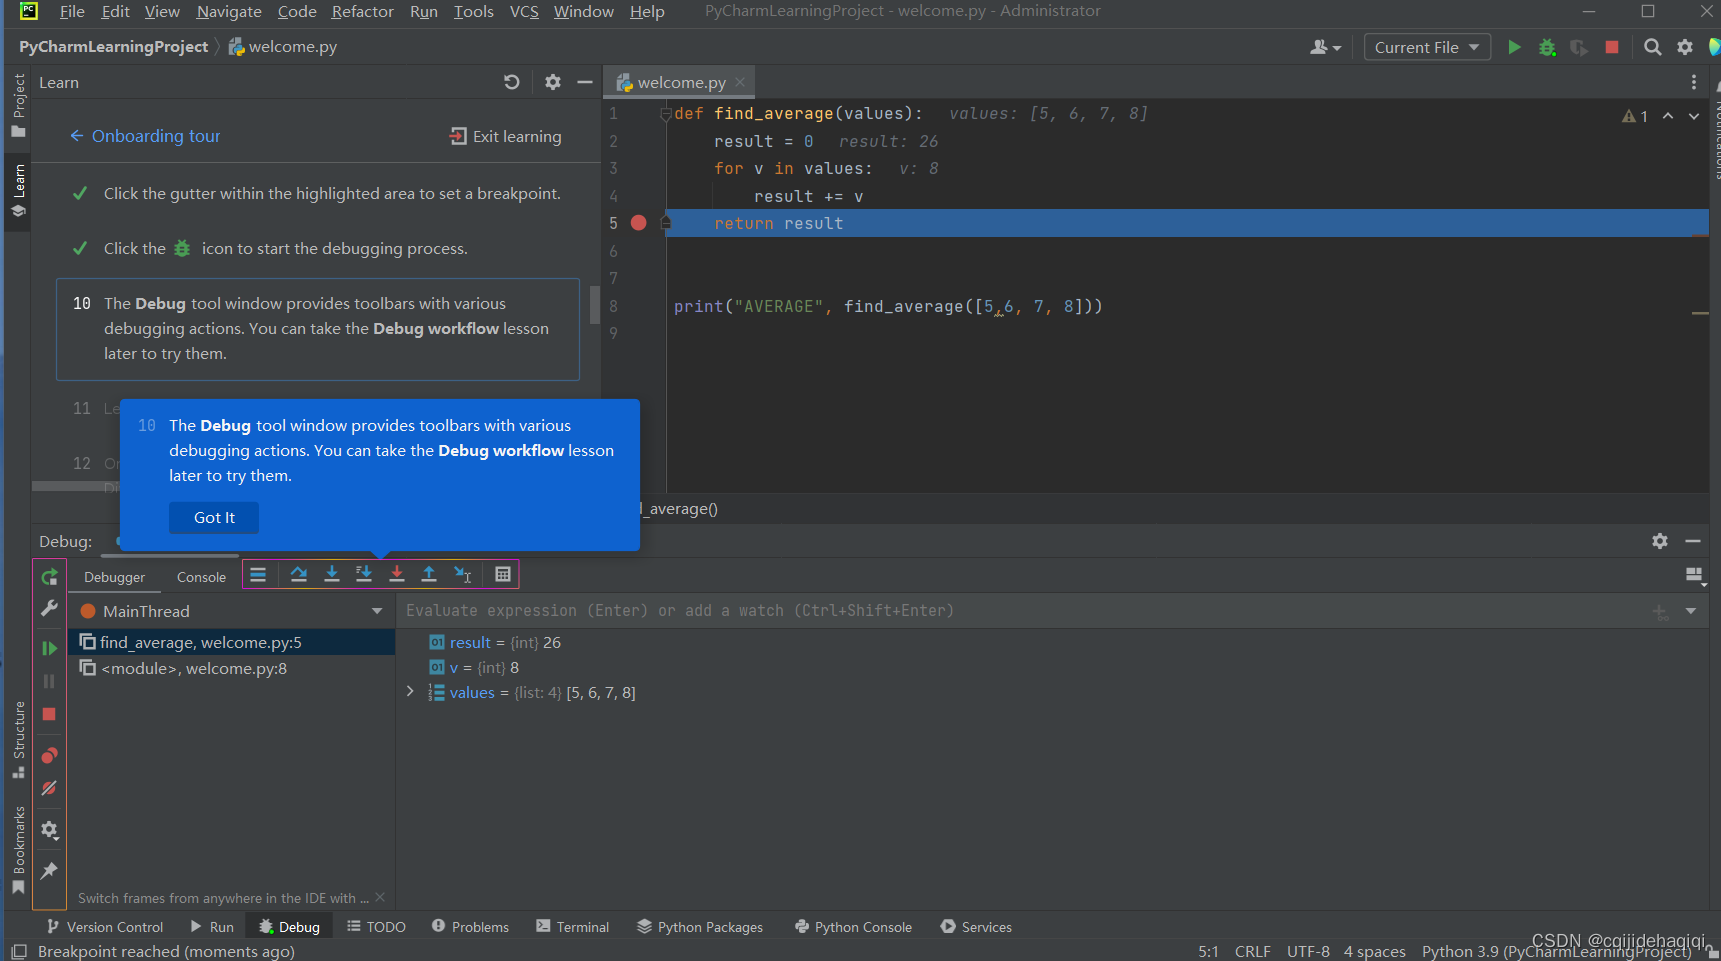Toggle the breakpoint on line 5
1721x961 pixels.
639,223
